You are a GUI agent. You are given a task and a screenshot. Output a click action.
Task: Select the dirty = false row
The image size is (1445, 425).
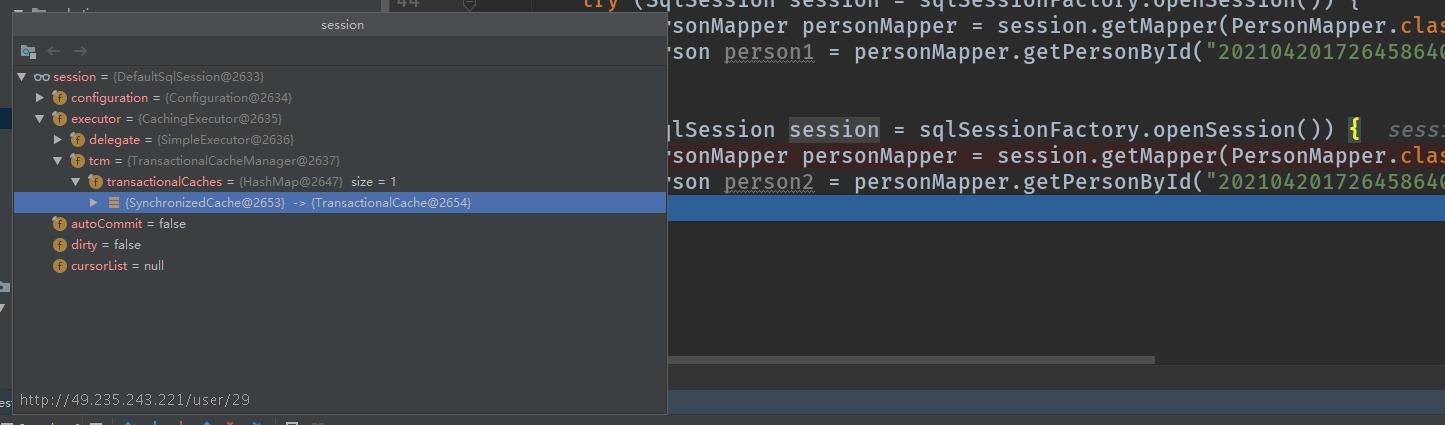tap(340, 245)
